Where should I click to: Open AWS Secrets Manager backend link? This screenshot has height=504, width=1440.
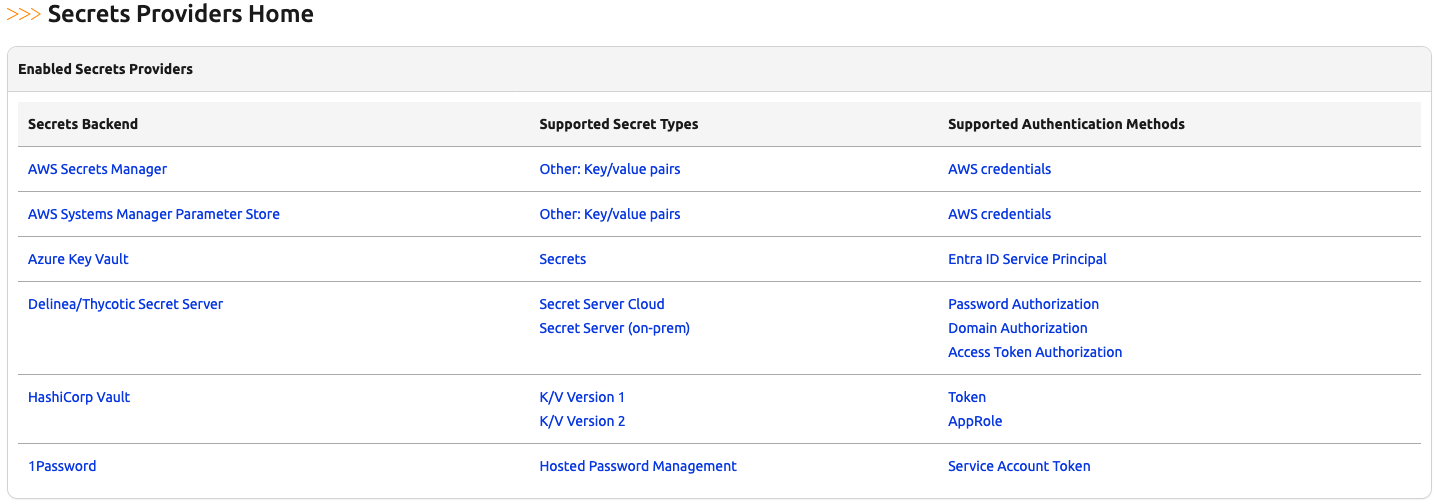tap(97, 169)
